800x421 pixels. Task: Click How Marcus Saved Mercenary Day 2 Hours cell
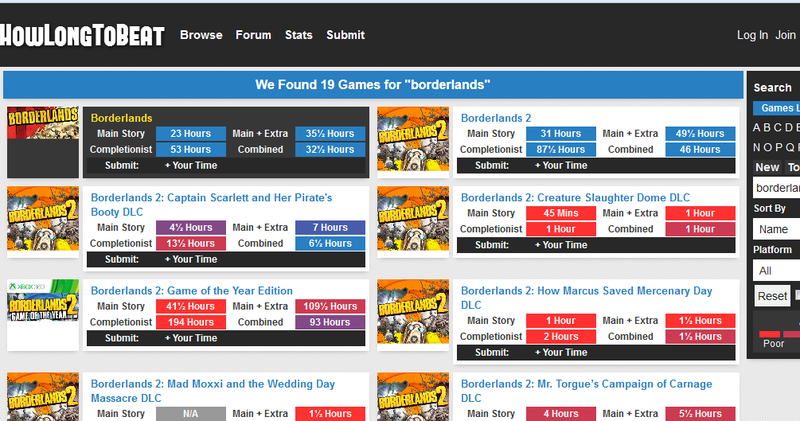[x=561, y=336]
